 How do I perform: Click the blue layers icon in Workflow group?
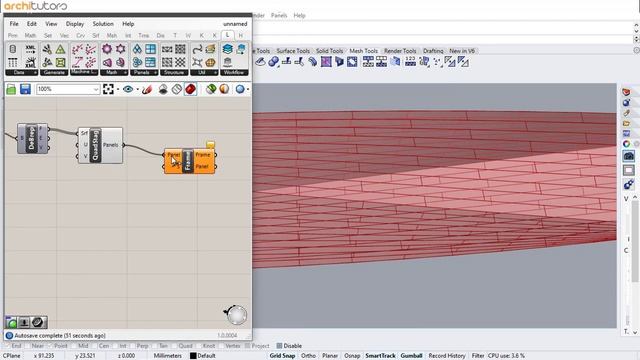point(227,49)
